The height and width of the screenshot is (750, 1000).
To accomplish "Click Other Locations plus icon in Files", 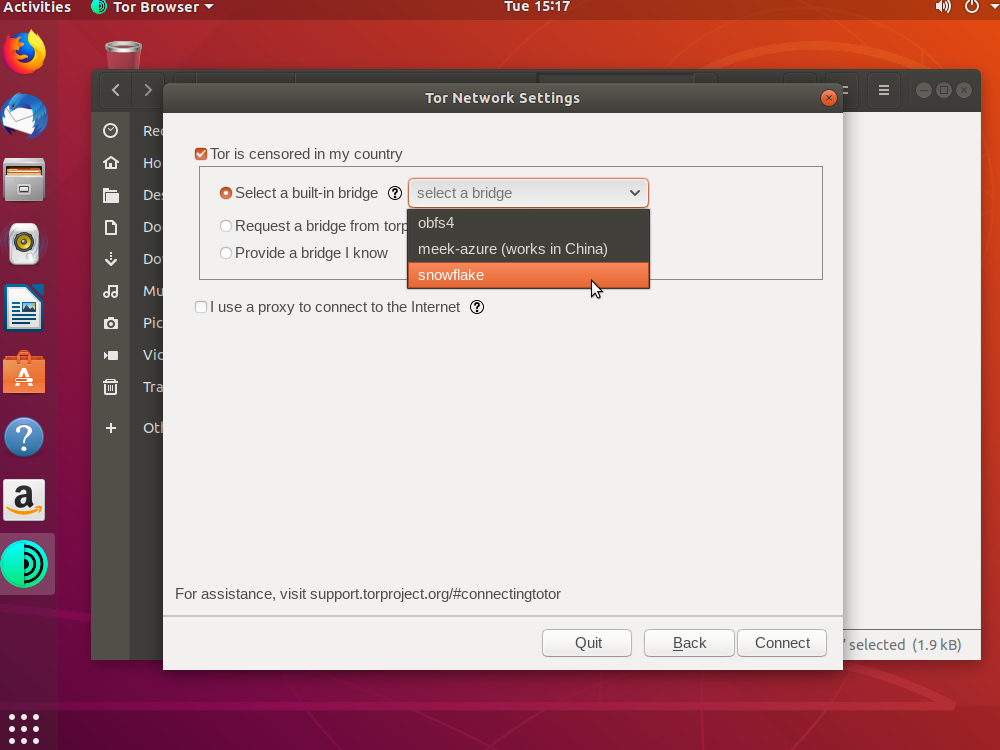I will [111, 428].
